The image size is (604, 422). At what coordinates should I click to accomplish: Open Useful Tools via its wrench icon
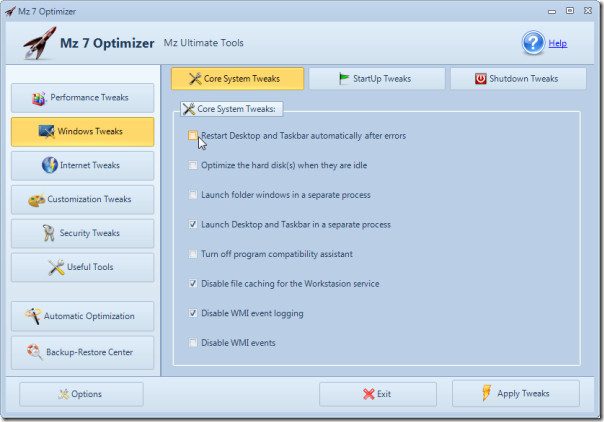pos(56,267)
